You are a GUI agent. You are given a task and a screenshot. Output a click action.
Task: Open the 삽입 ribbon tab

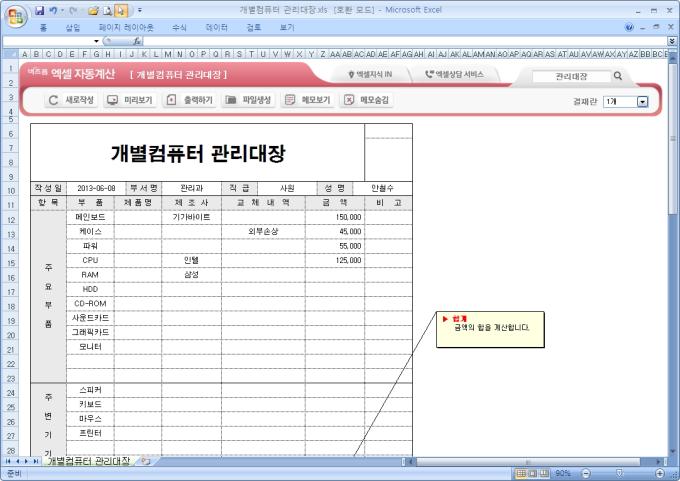(x=73, y=28)
